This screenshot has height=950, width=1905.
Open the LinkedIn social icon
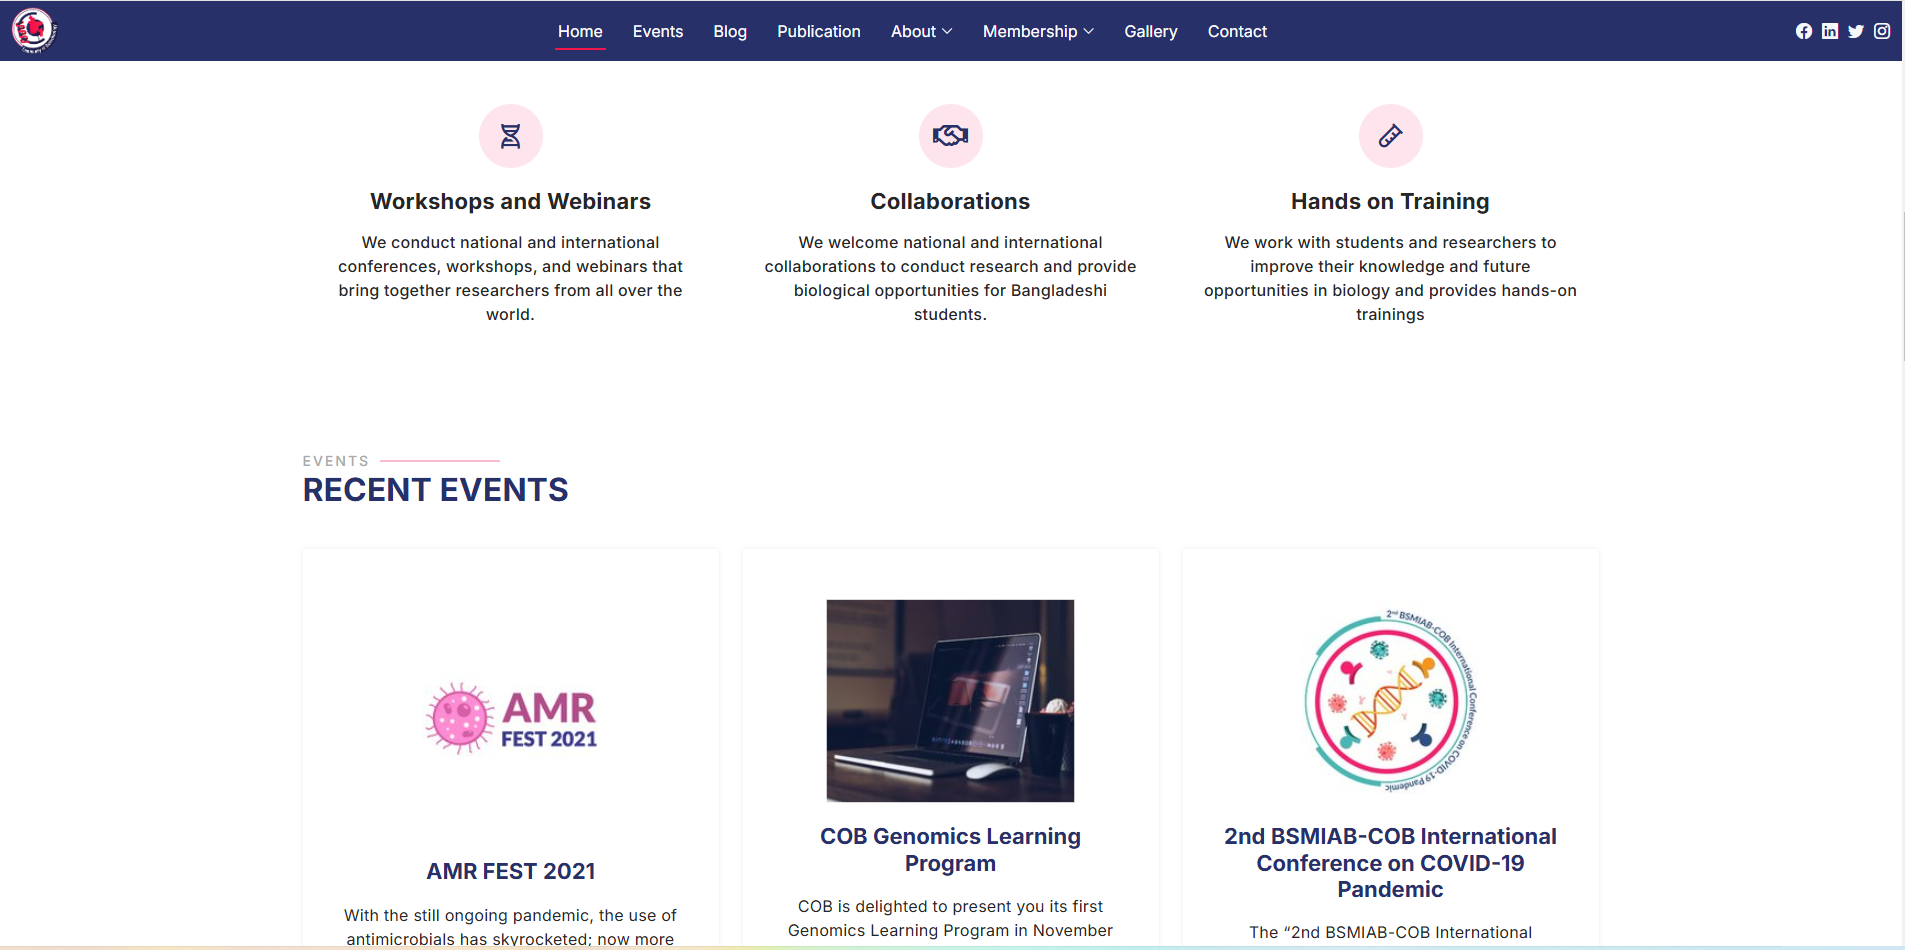pos(1830,31)
